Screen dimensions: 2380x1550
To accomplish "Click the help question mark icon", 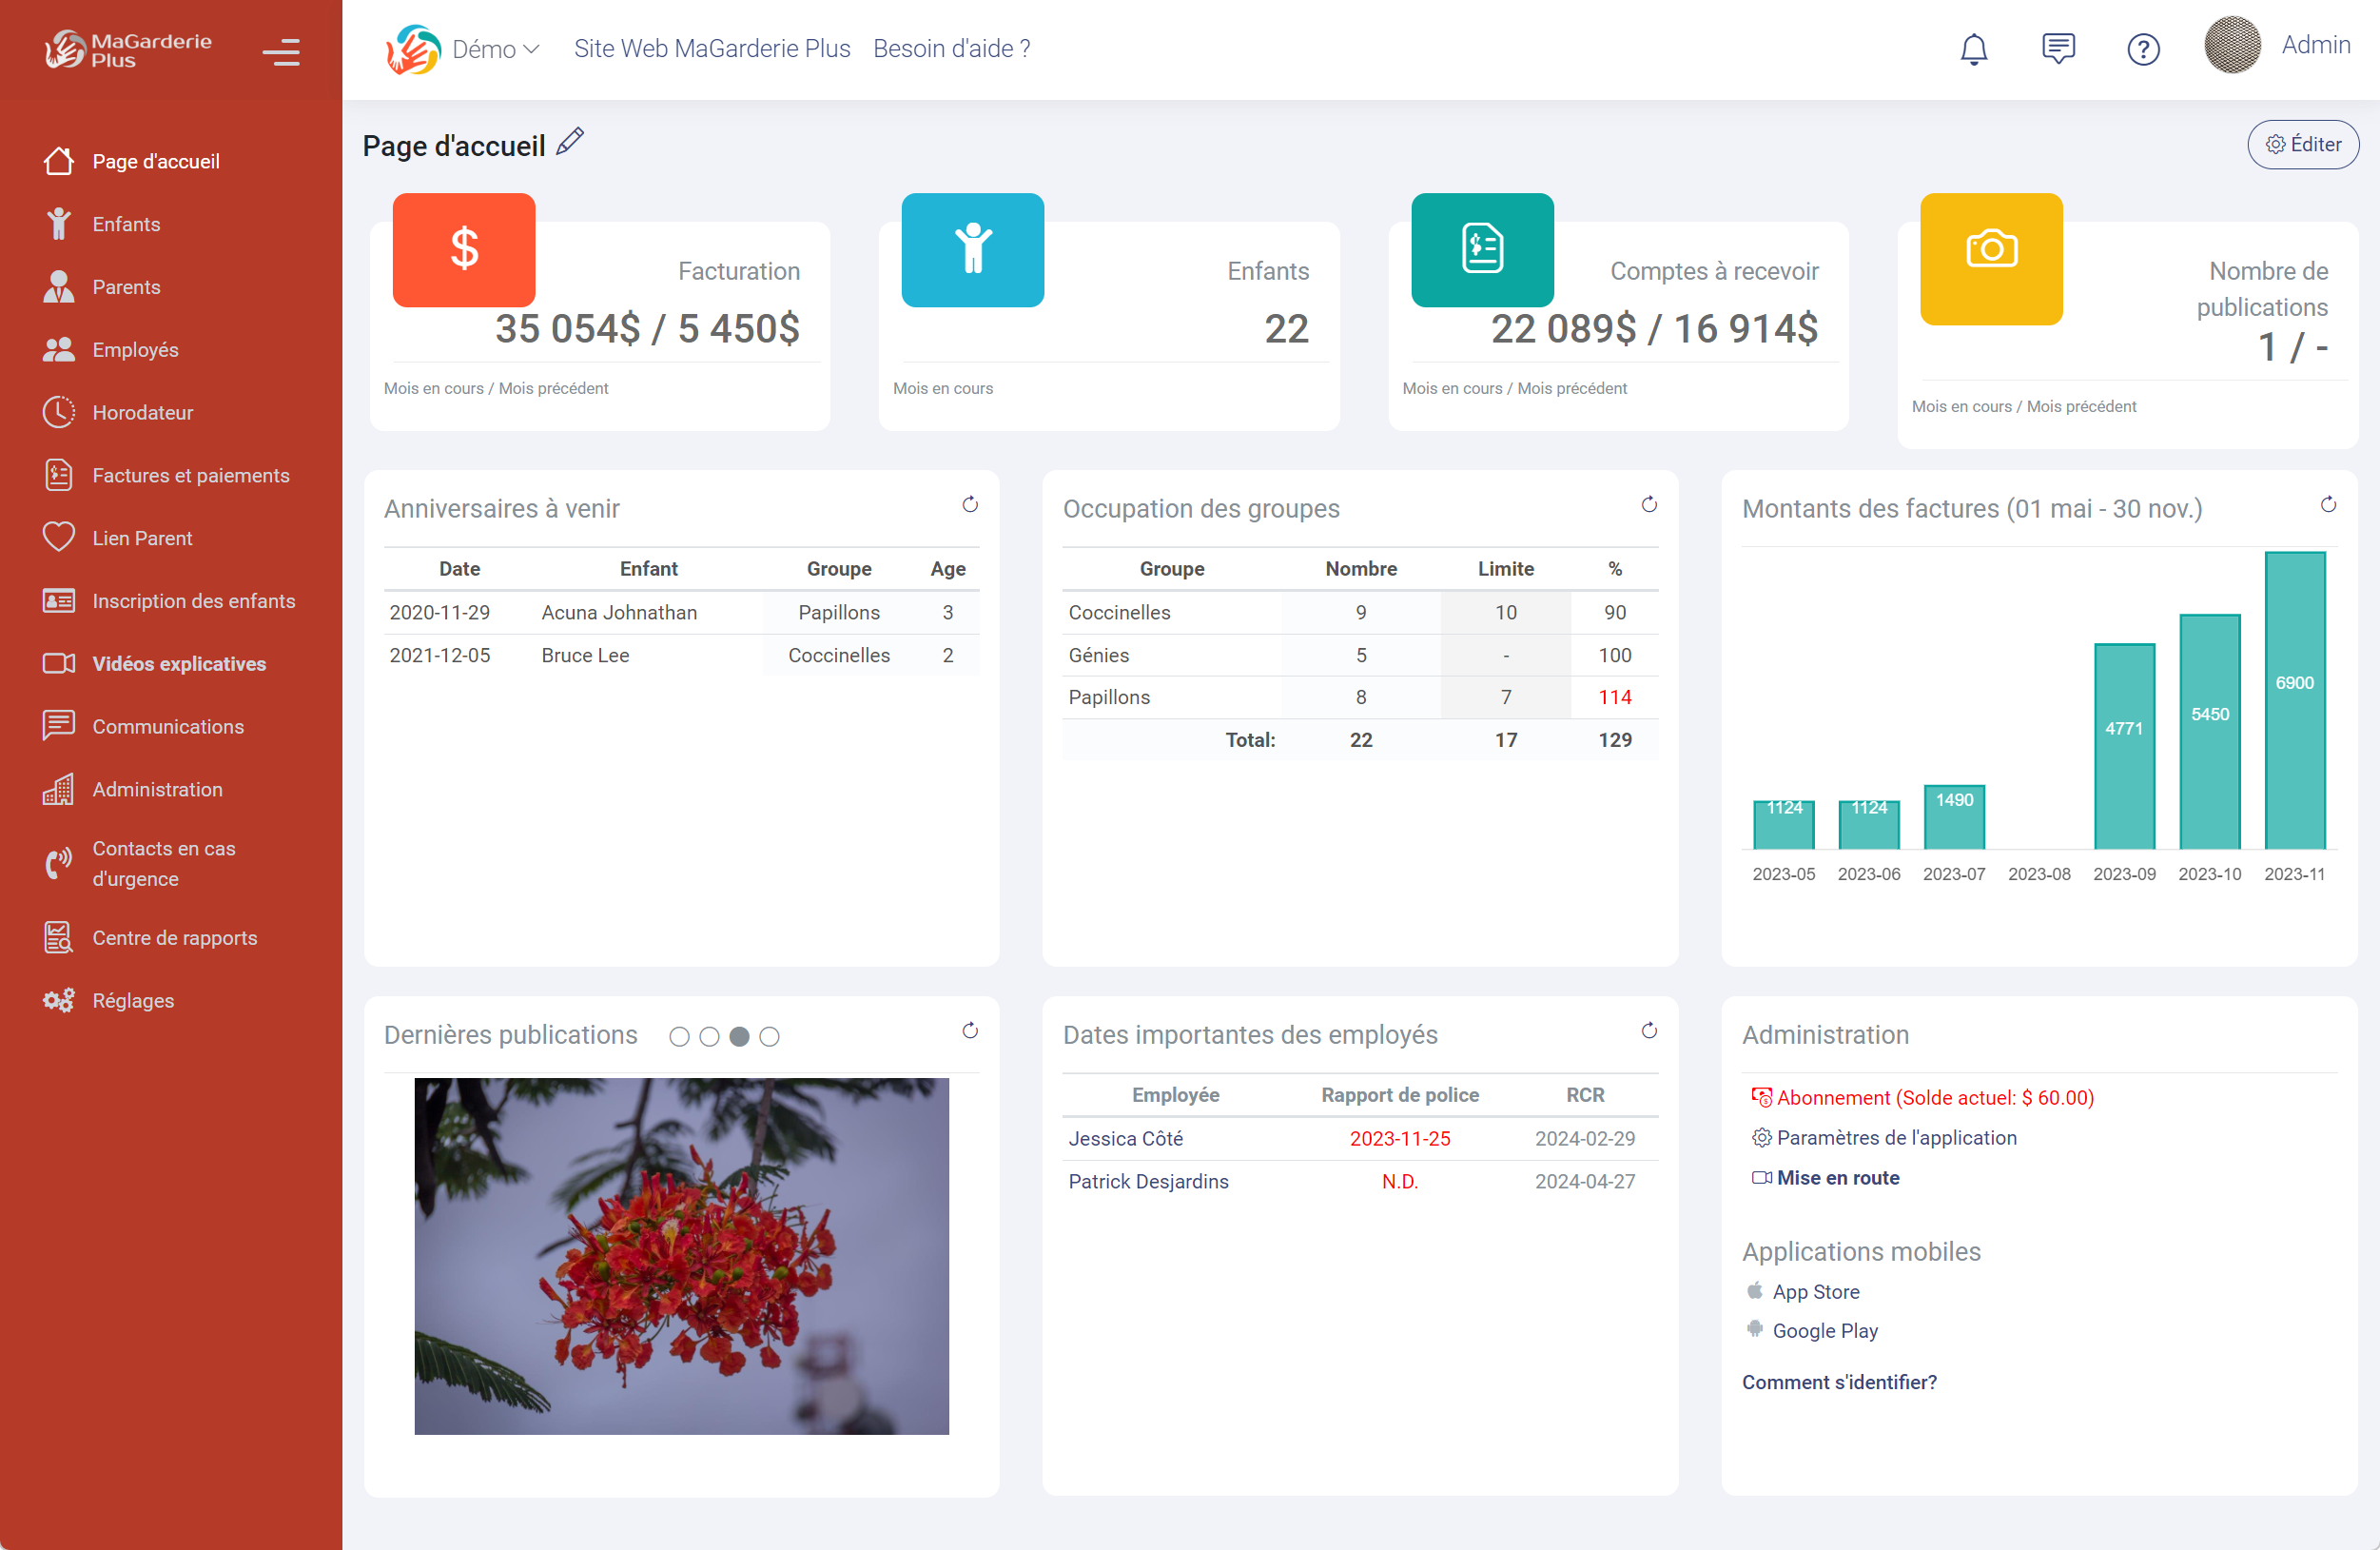I will click(2143, 48).
